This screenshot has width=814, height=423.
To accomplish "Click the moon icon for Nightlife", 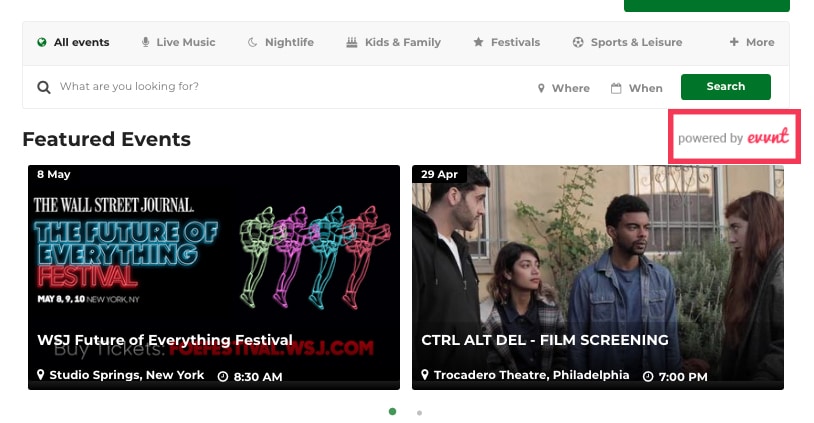I will pos(253,43).
